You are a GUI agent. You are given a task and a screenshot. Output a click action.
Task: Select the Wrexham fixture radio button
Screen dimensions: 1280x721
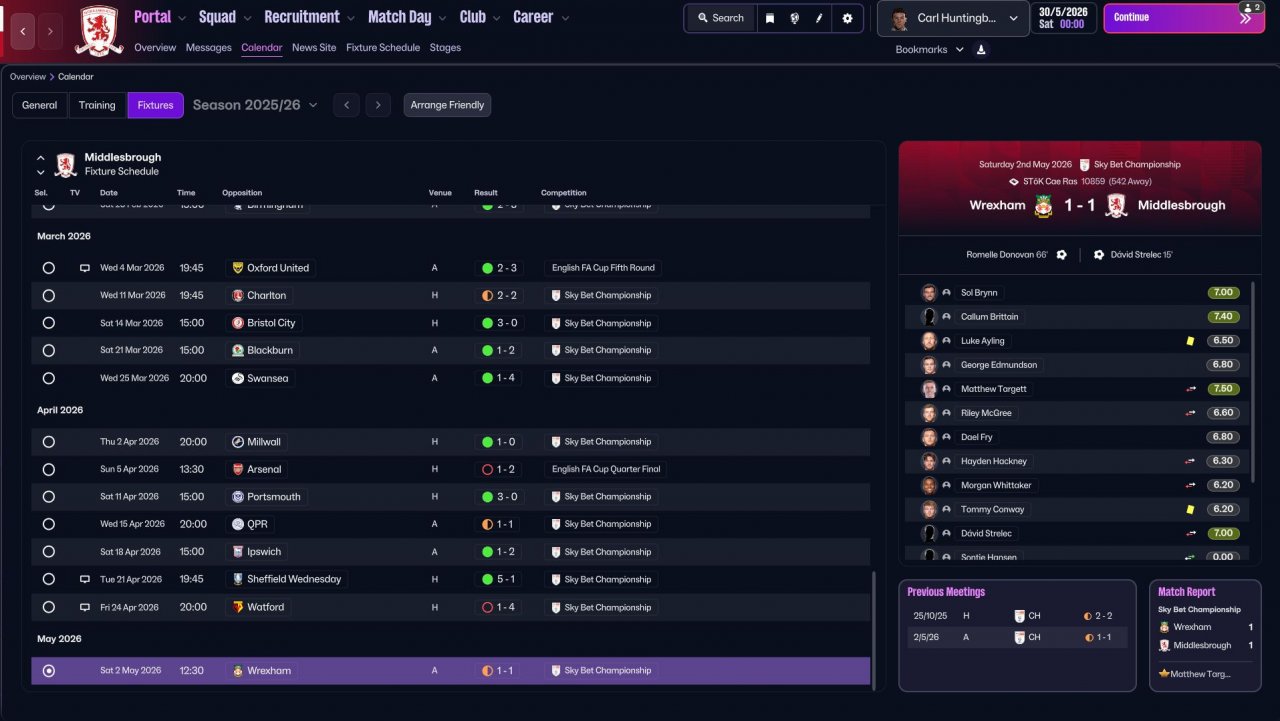pos(48,671)
